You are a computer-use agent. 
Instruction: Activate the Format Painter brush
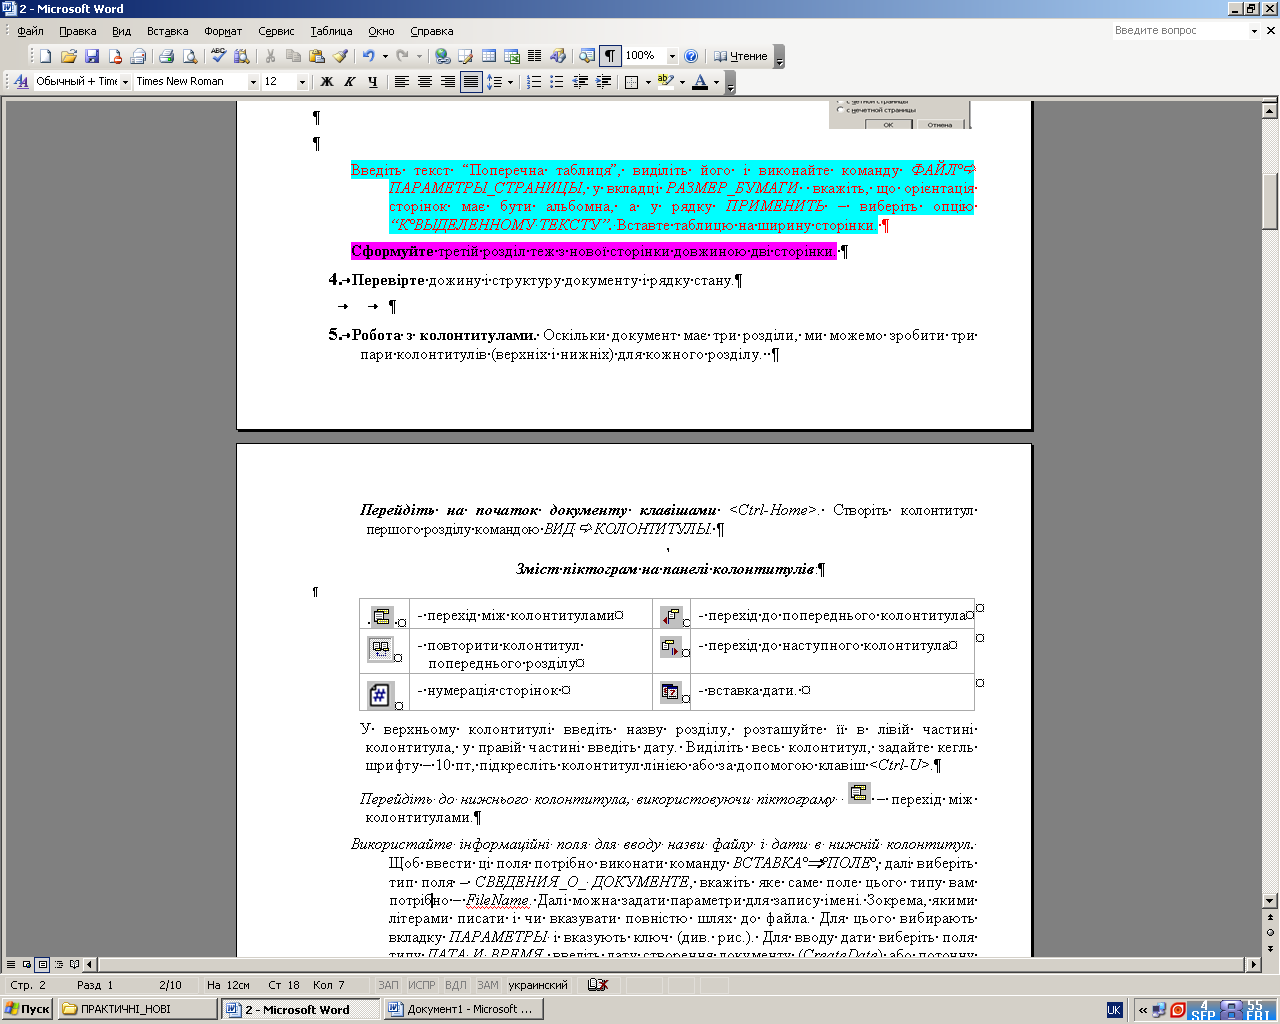click(x=340, y=56)
